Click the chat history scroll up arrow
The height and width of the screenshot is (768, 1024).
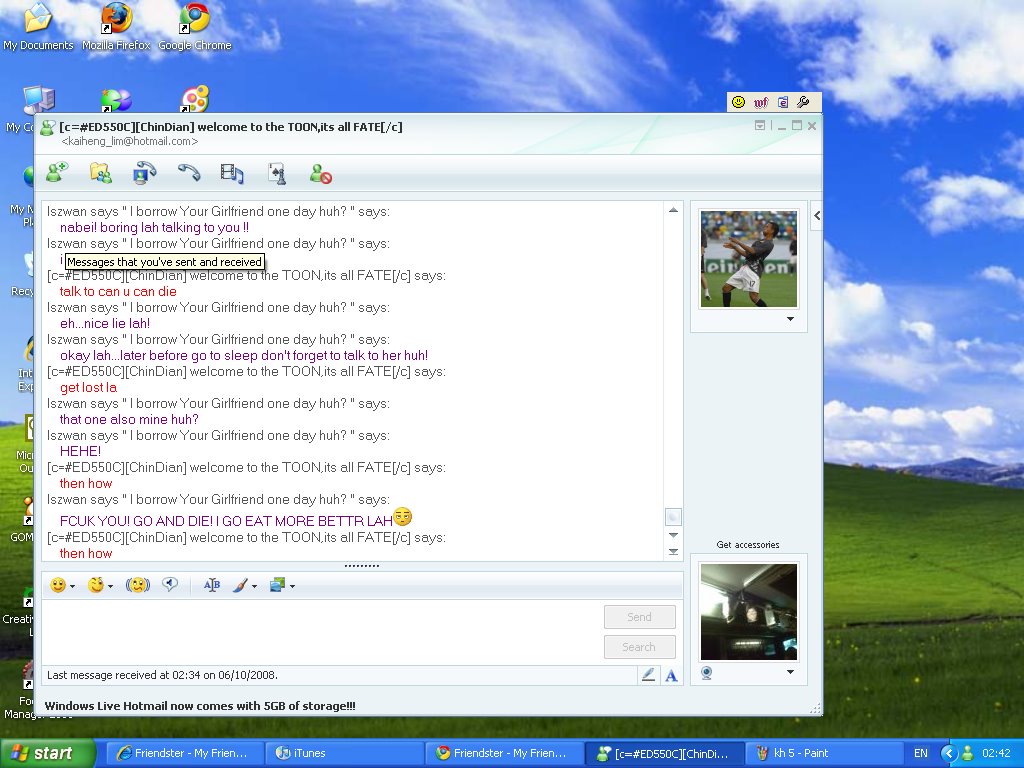tap(673, 210)
